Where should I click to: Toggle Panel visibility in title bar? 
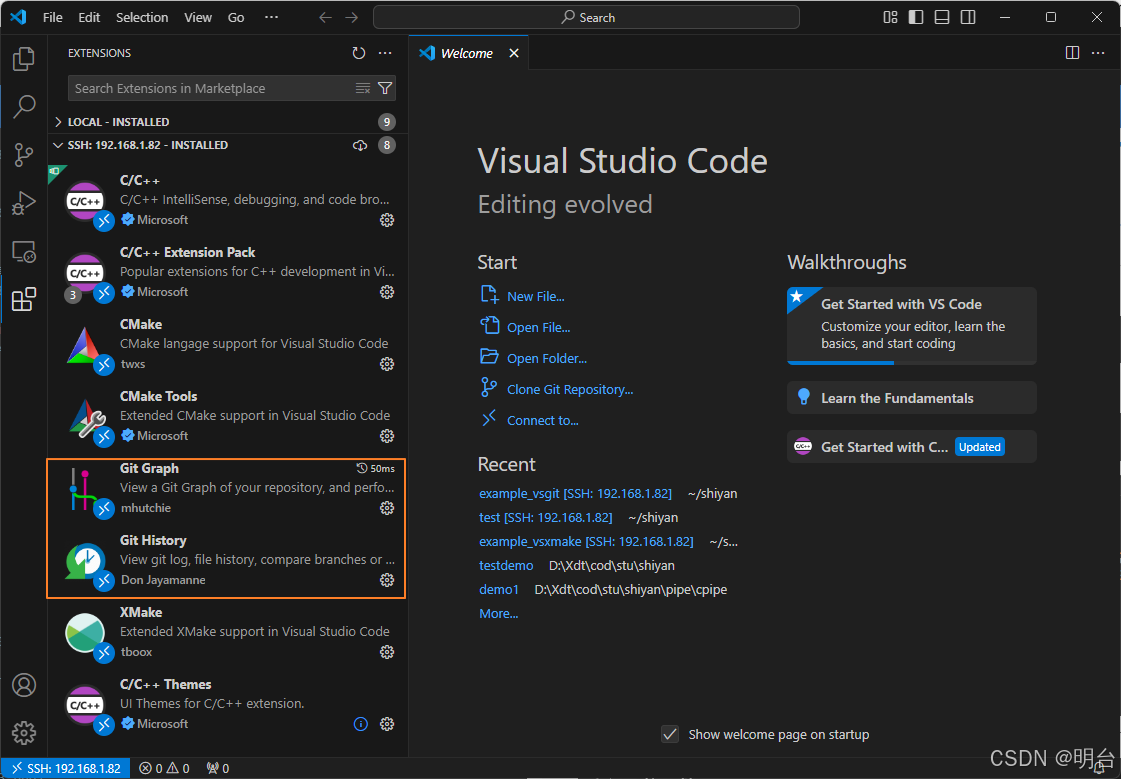[x=942, y=17]
